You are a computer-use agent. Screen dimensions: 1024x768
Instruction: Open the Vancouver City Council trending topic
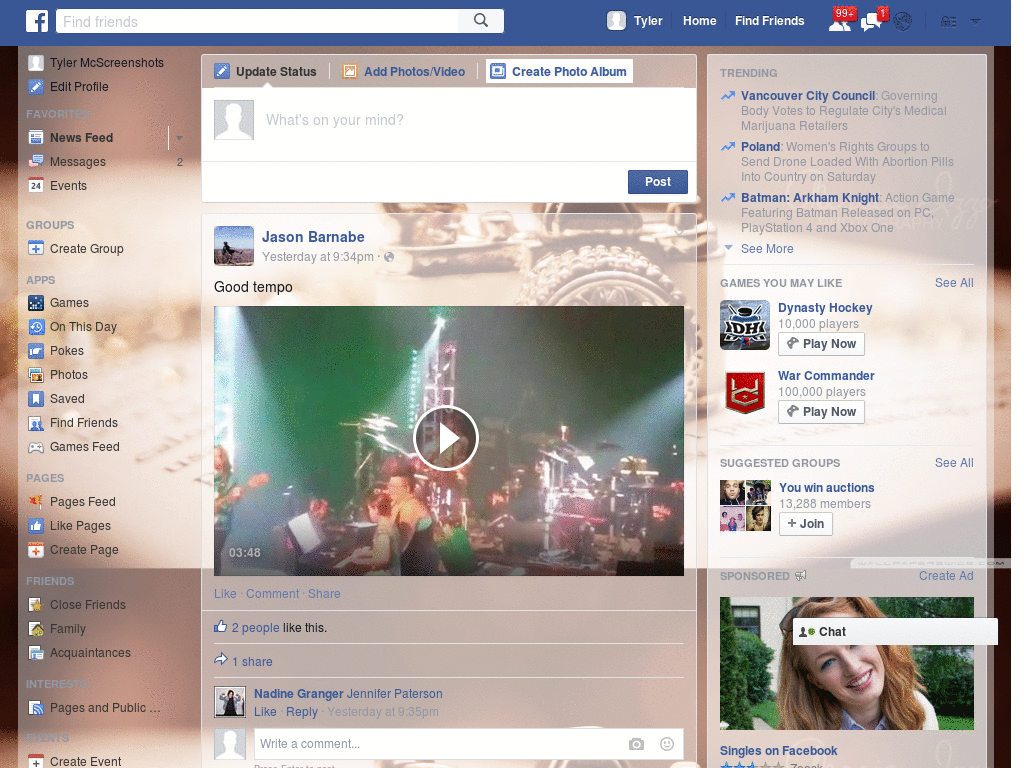808,96
